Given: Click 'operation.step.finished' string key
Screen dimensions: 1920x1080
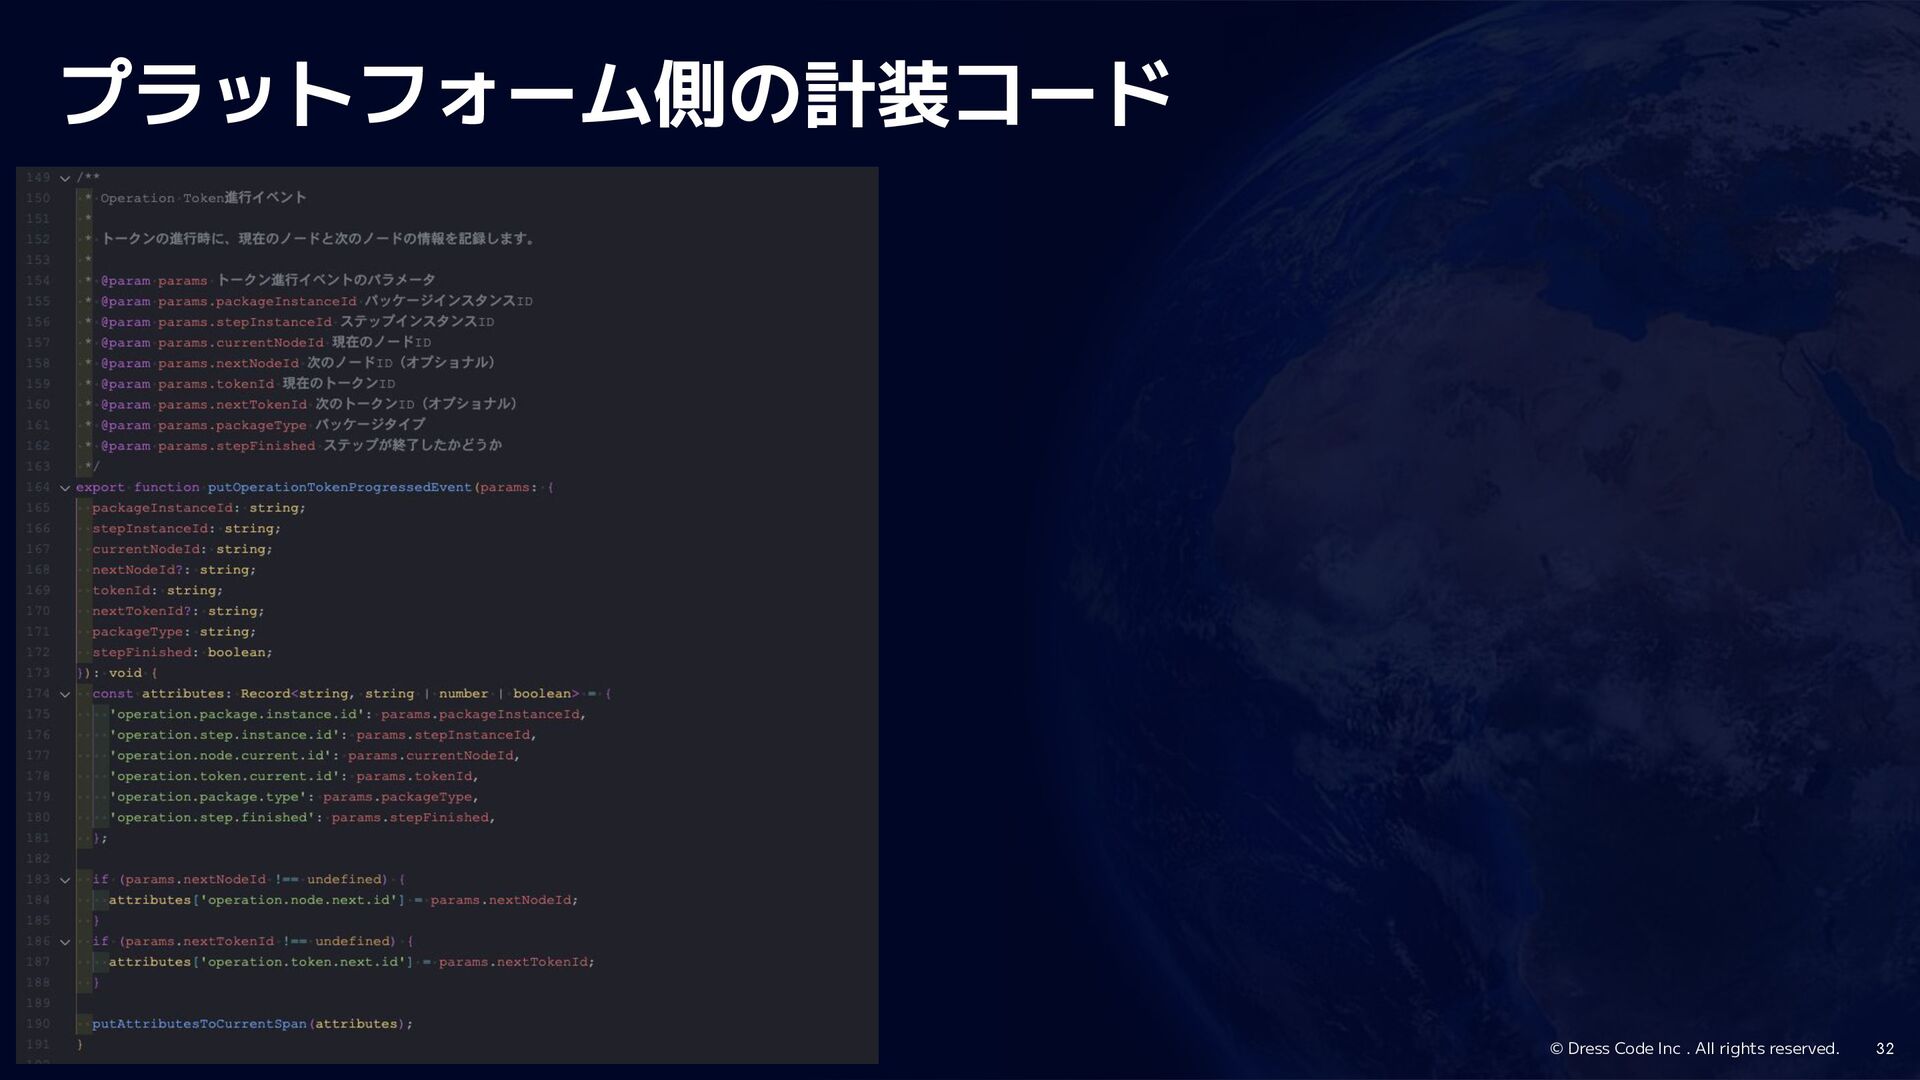Looking at the screenshot, I should (x=212, y=817).
